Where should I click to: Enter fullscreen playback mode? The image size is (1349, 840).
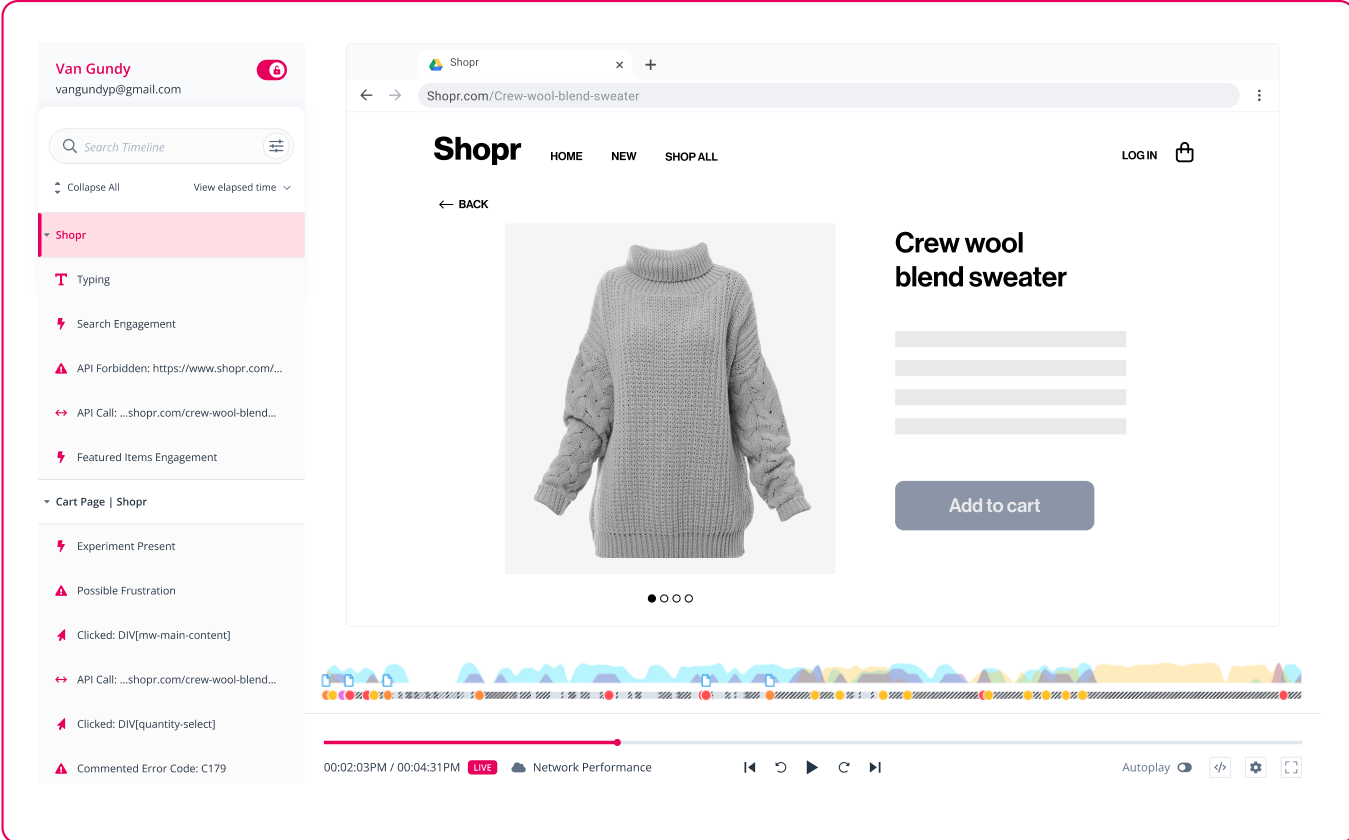click(1291, 767)
